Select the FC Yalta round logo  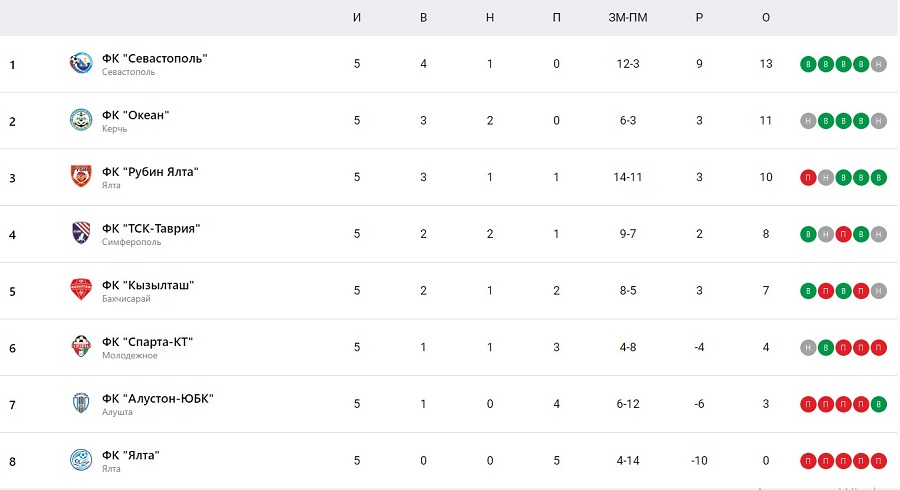click(81, 460)
